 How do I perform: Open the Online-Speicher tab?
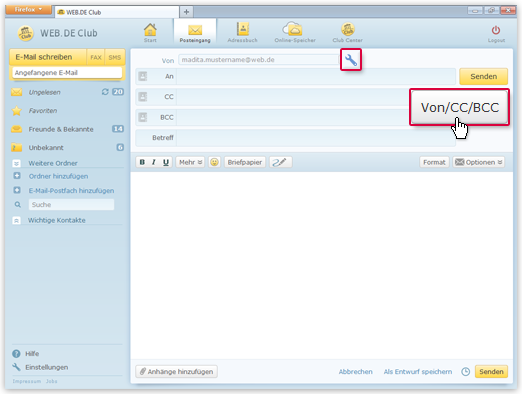coord(295,33)
